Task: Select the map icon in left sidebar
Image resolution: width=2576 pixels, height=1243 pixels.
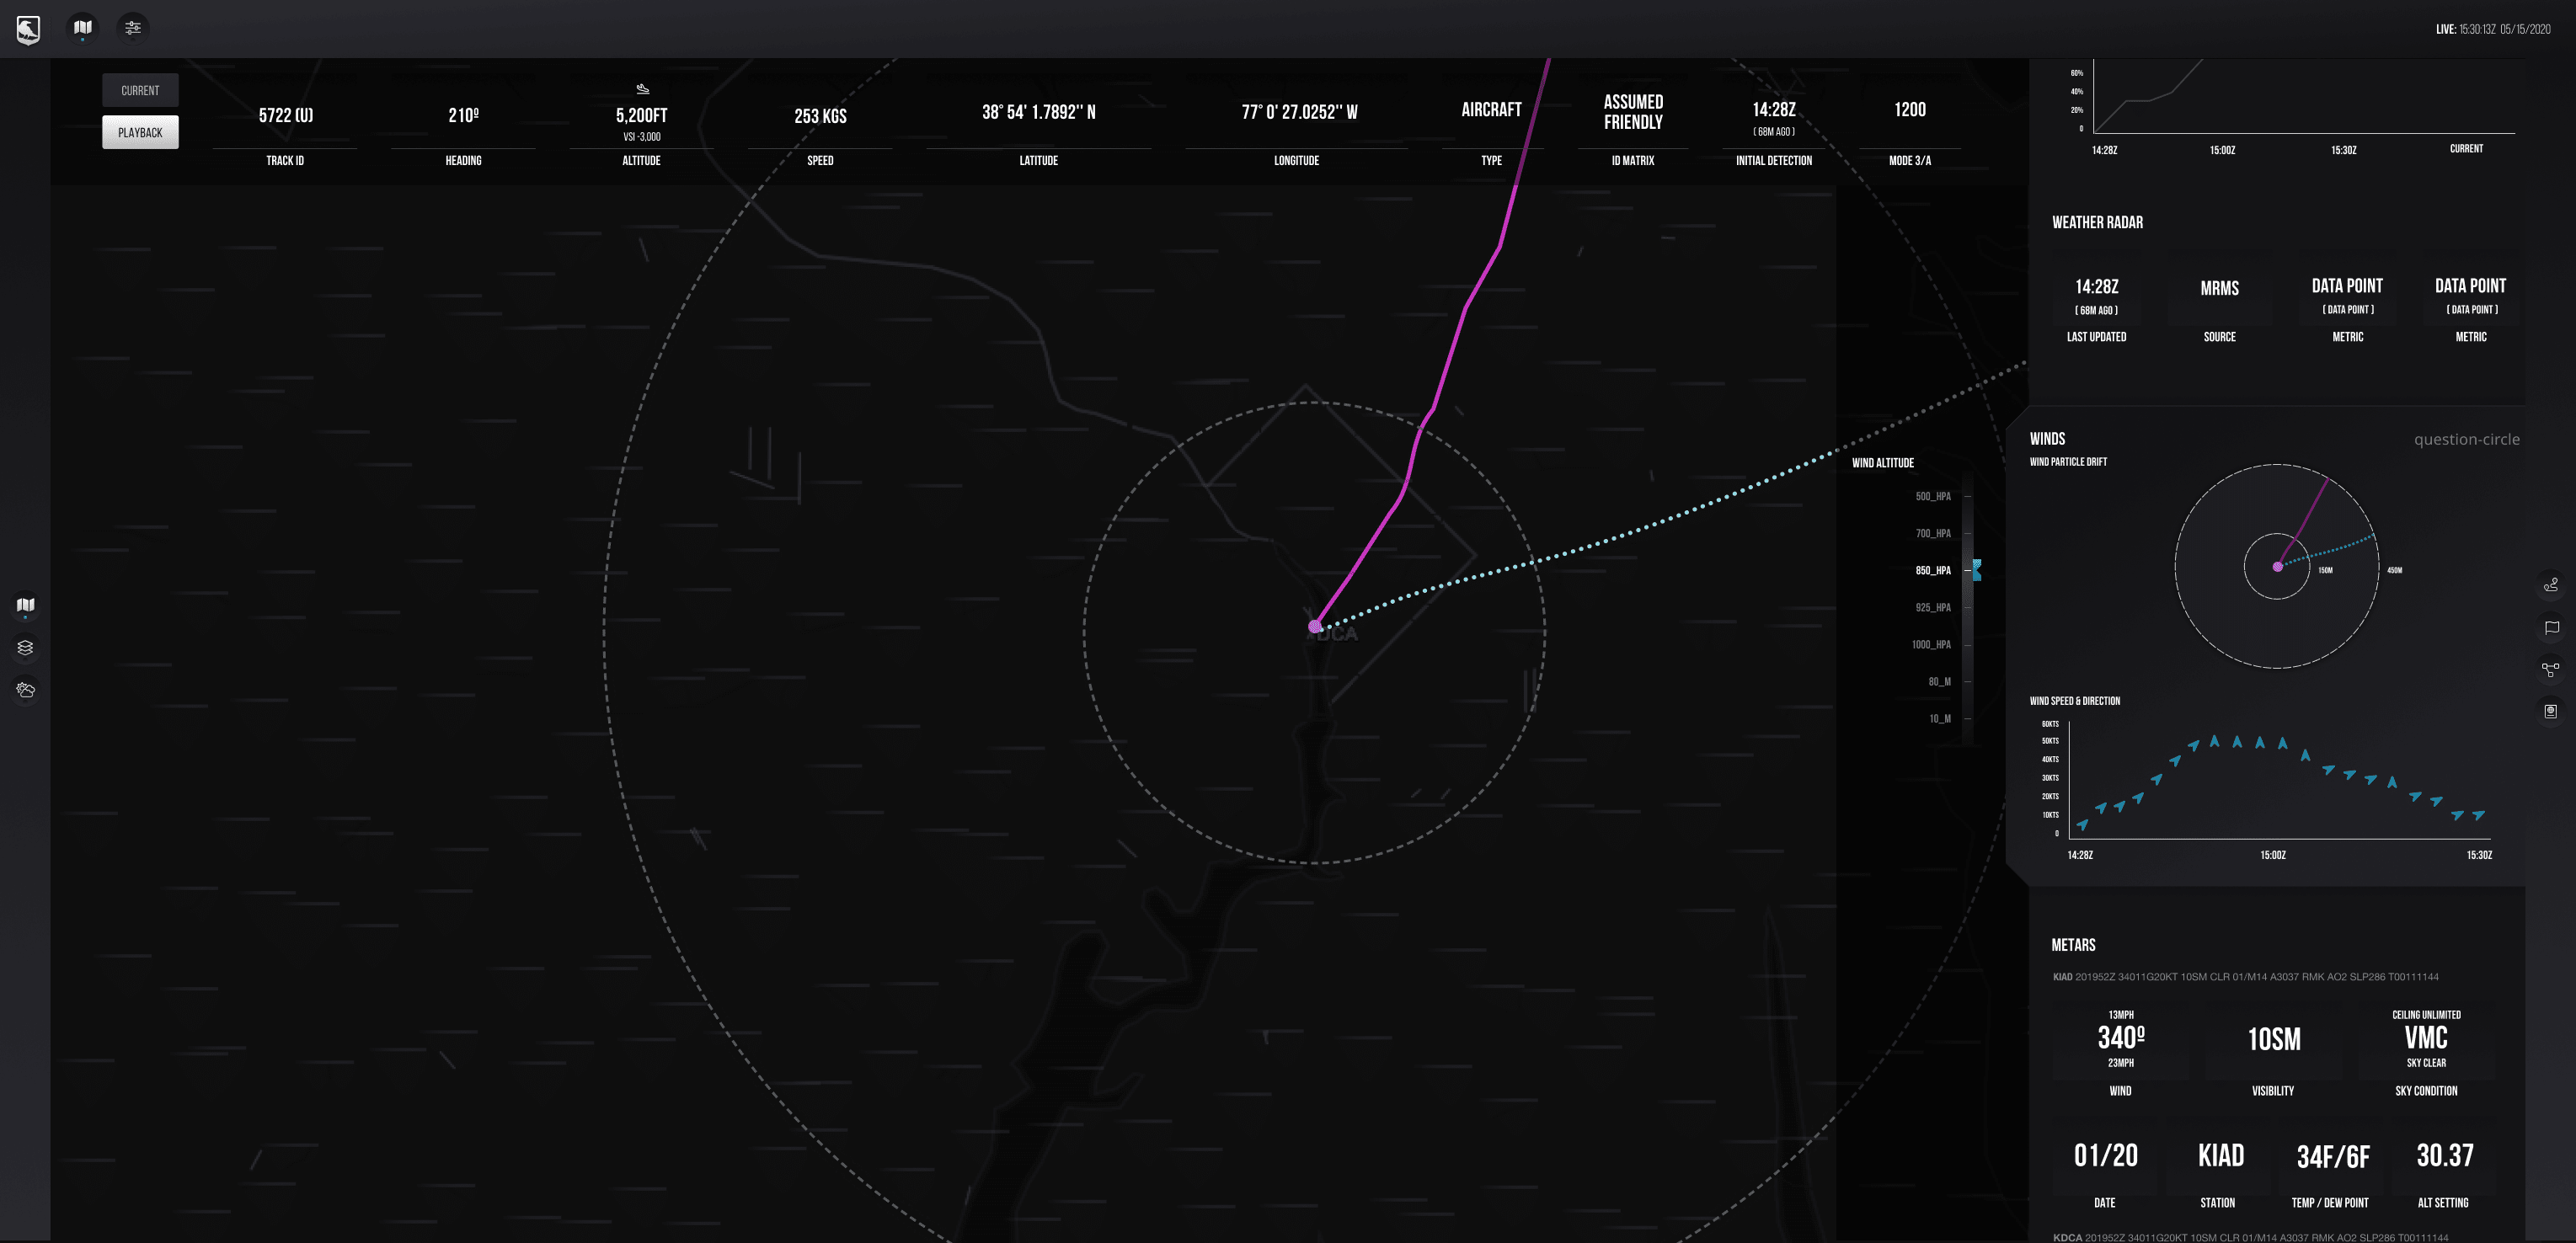Action: click(x=26, y=605)
